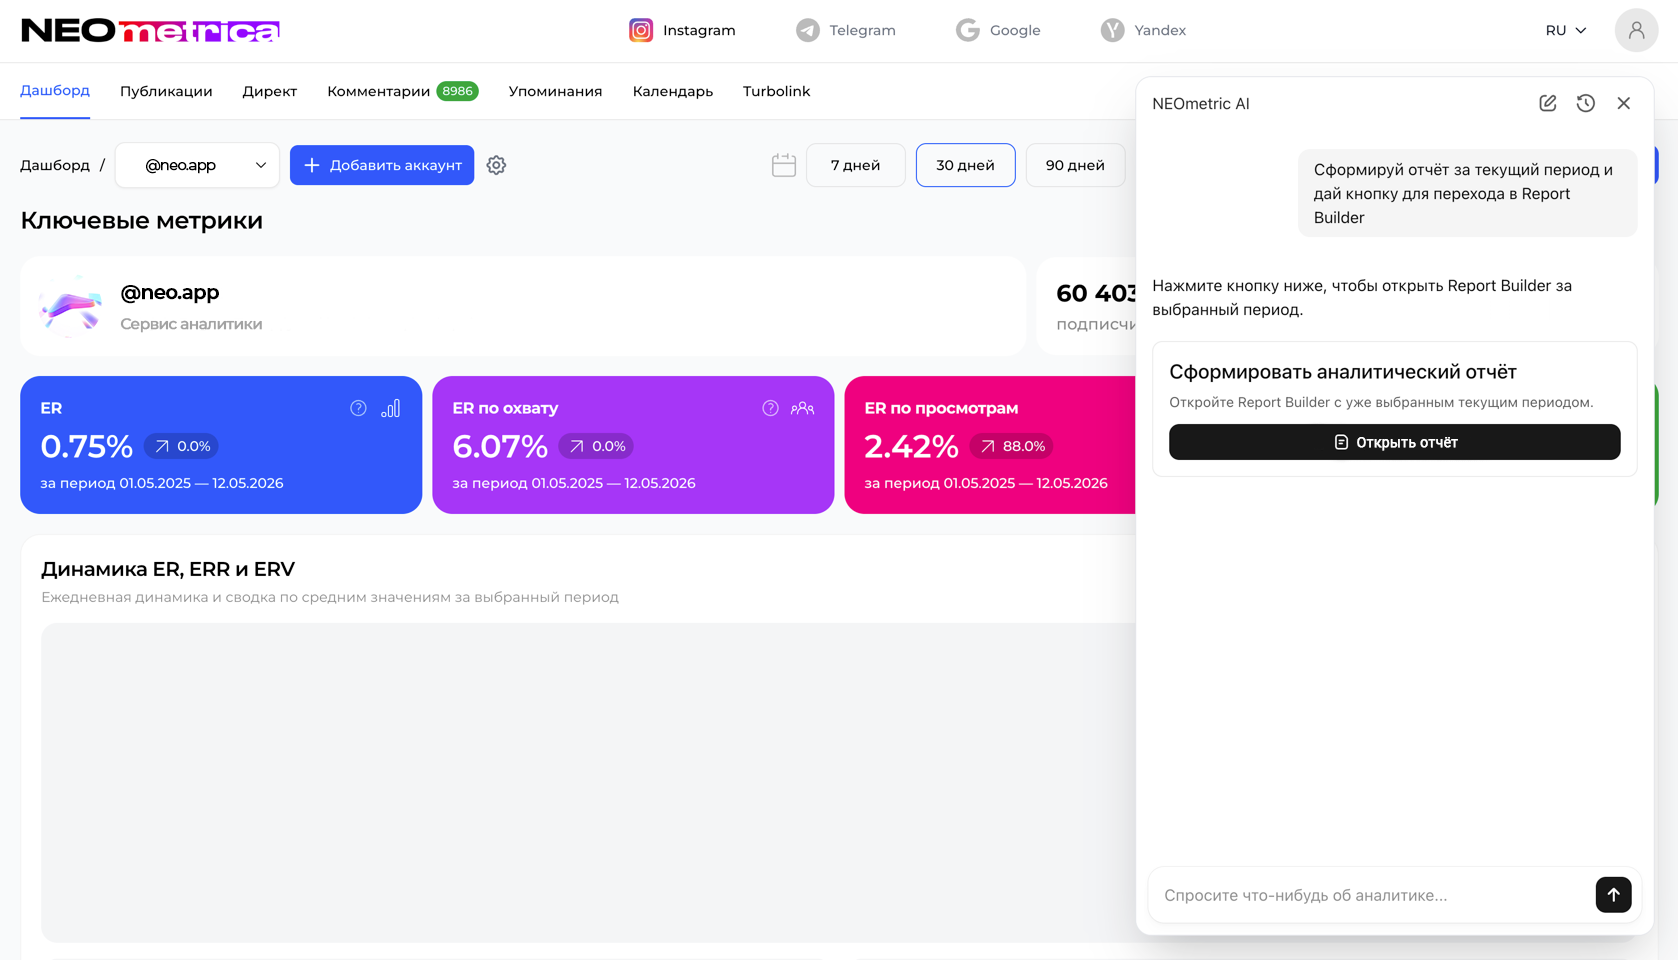
Task: Click the @neo.app account name
Action: [169, 292]
